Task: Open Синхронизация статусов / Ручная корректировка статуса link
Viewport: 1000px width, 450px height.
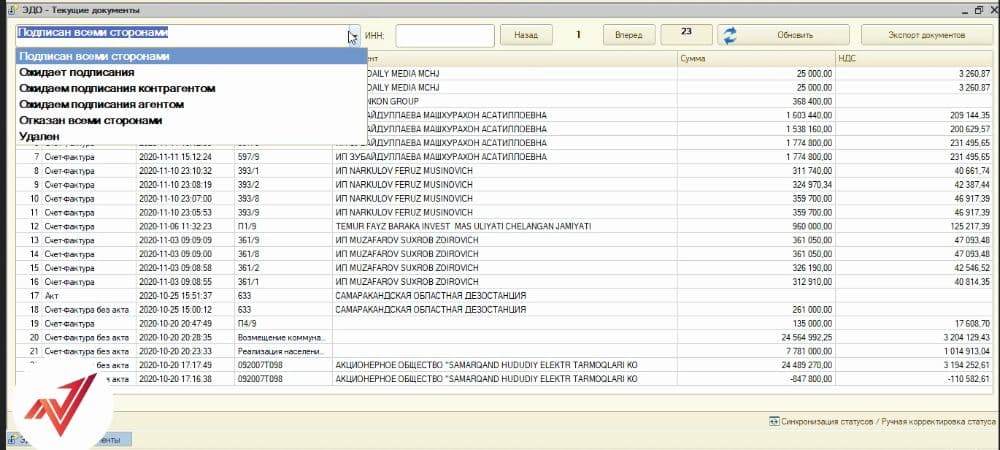Action: pyautogui.click(x=888, y=421)
